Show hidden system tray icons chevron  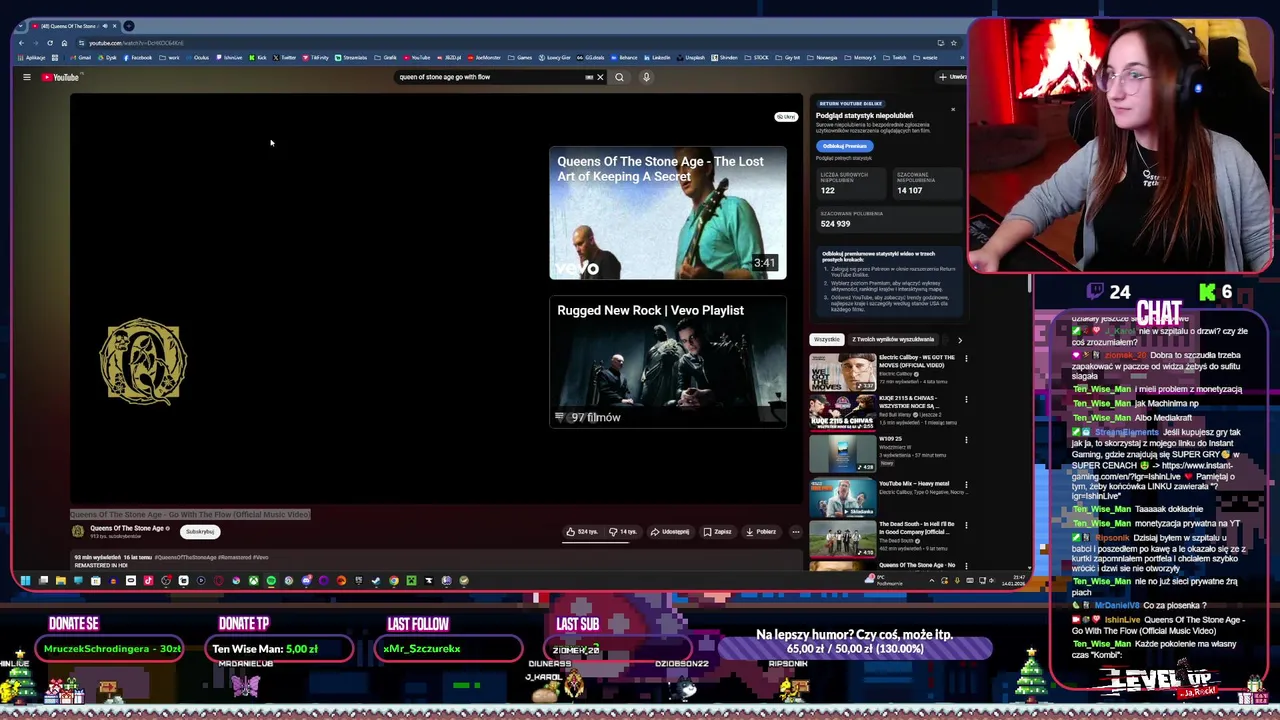[932, 581]
